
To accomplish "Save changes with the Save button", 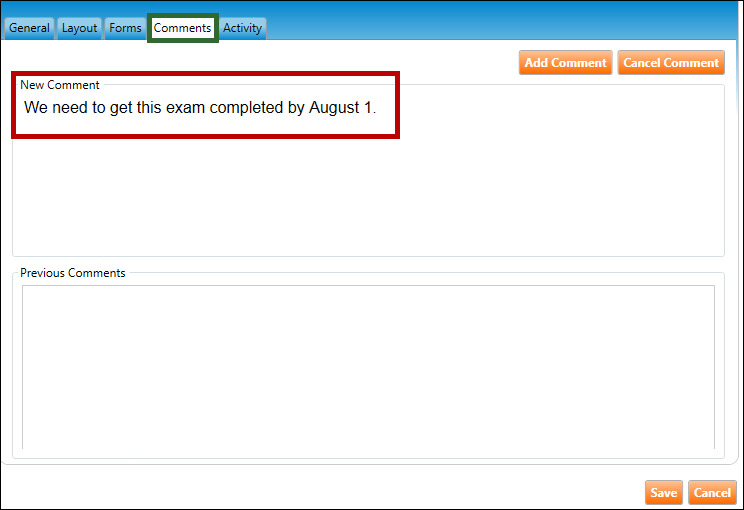I will 663,492.
